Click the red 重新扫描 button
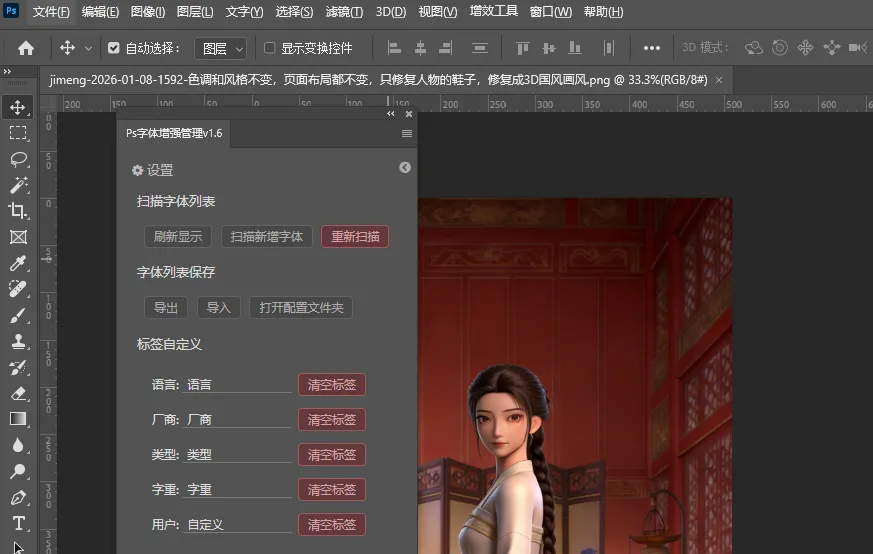The image size is (873, 554). coord(355,237)
